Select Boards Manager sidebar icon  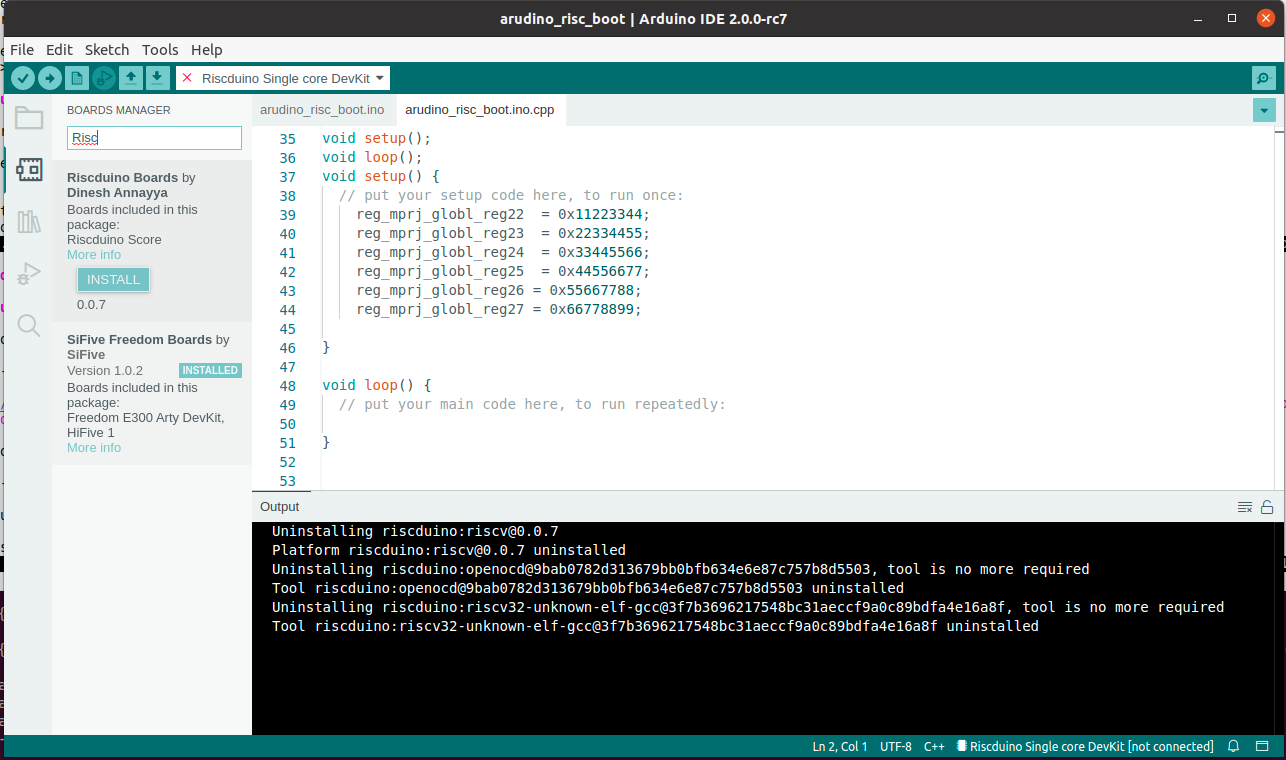[29, 170]
